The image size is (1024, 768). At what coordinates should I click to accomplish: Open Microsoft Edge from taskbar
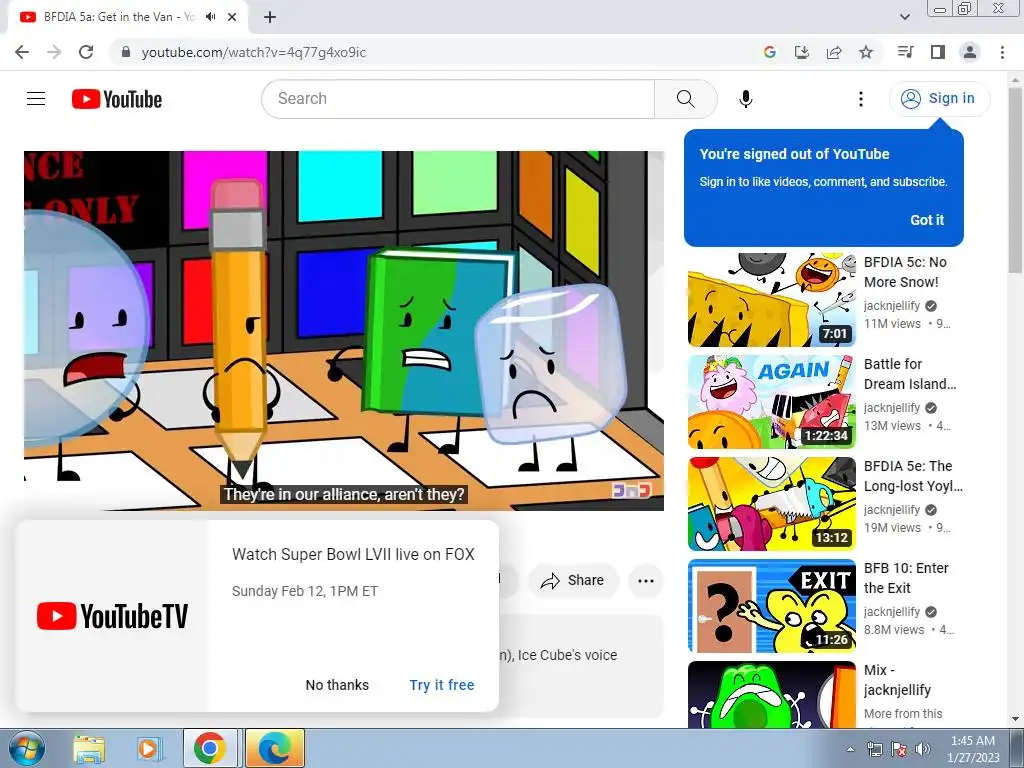click(x=274, y=749)
